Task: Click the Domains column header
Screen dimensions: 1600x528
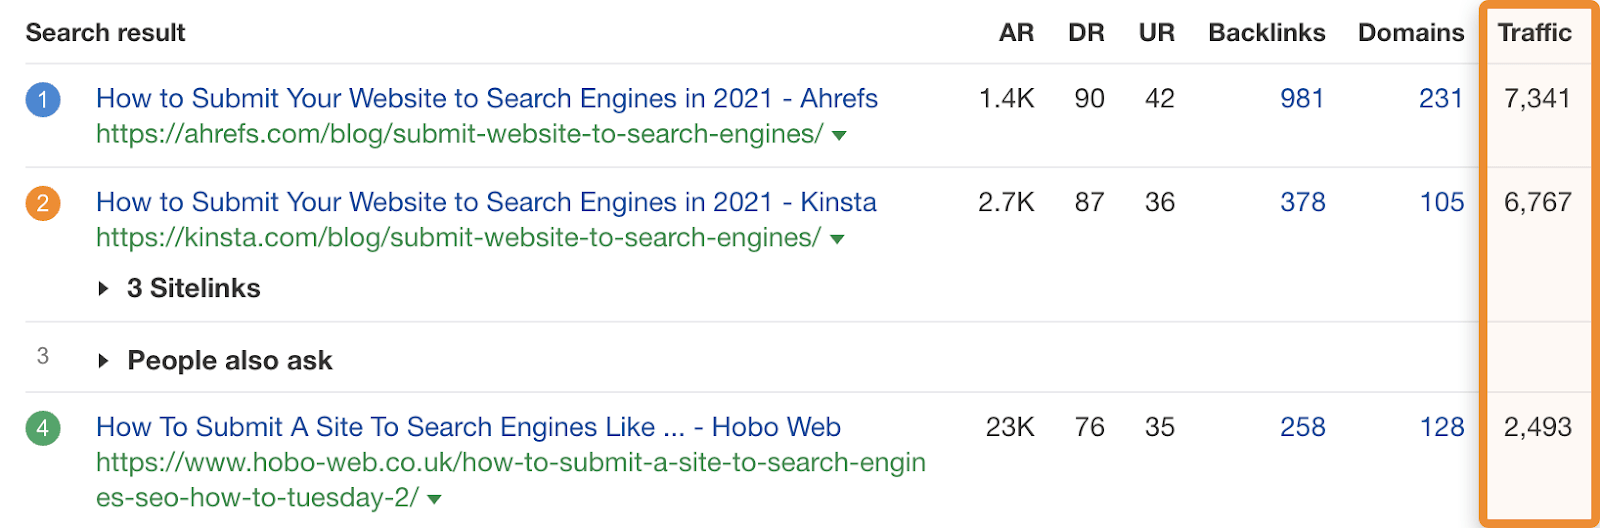Action: (1410, 33)
